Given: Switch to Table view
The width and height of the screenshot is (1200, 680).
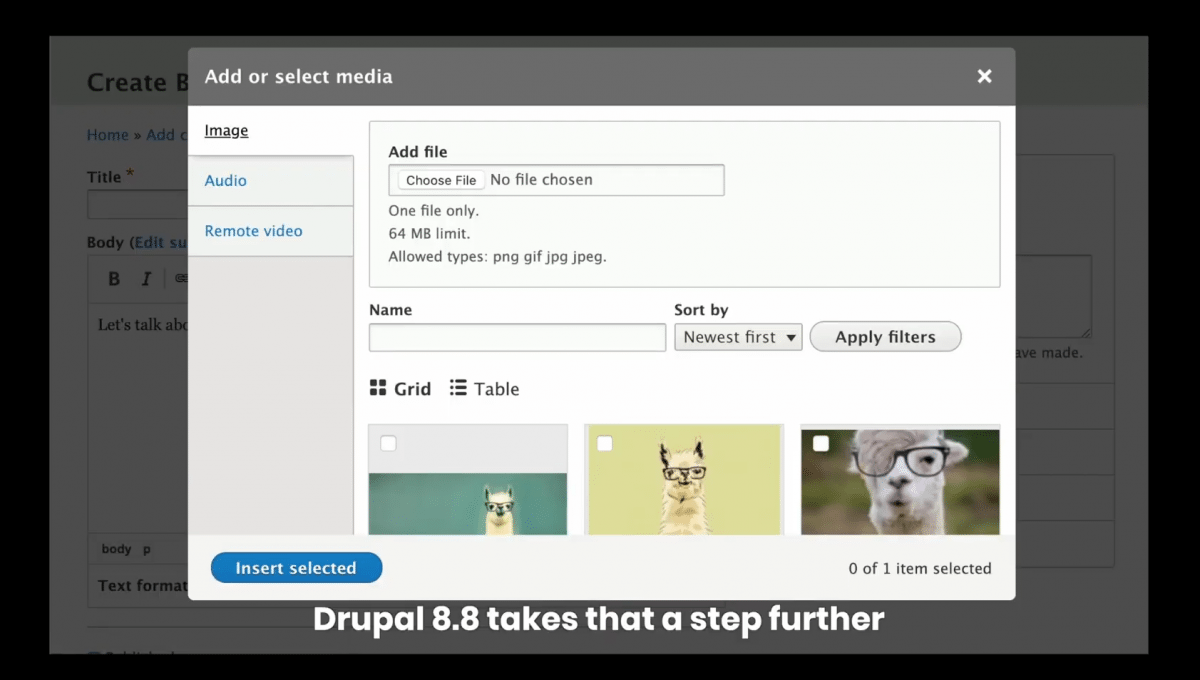Looking at the screenshot, I should coord(484,389).
